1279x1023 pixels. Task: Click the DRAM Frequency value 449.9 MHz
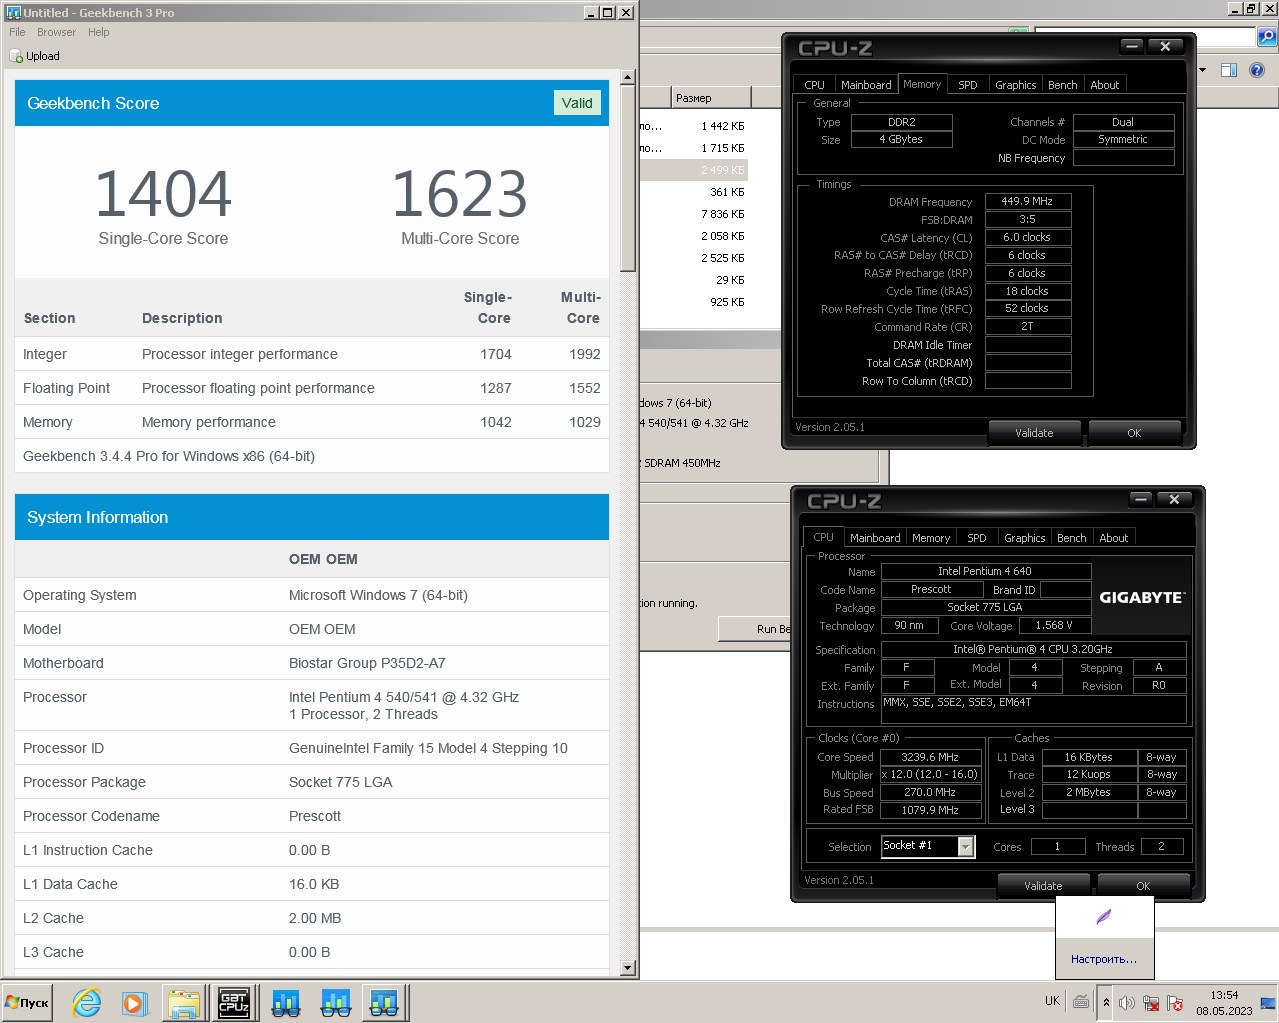[1028, 201]
